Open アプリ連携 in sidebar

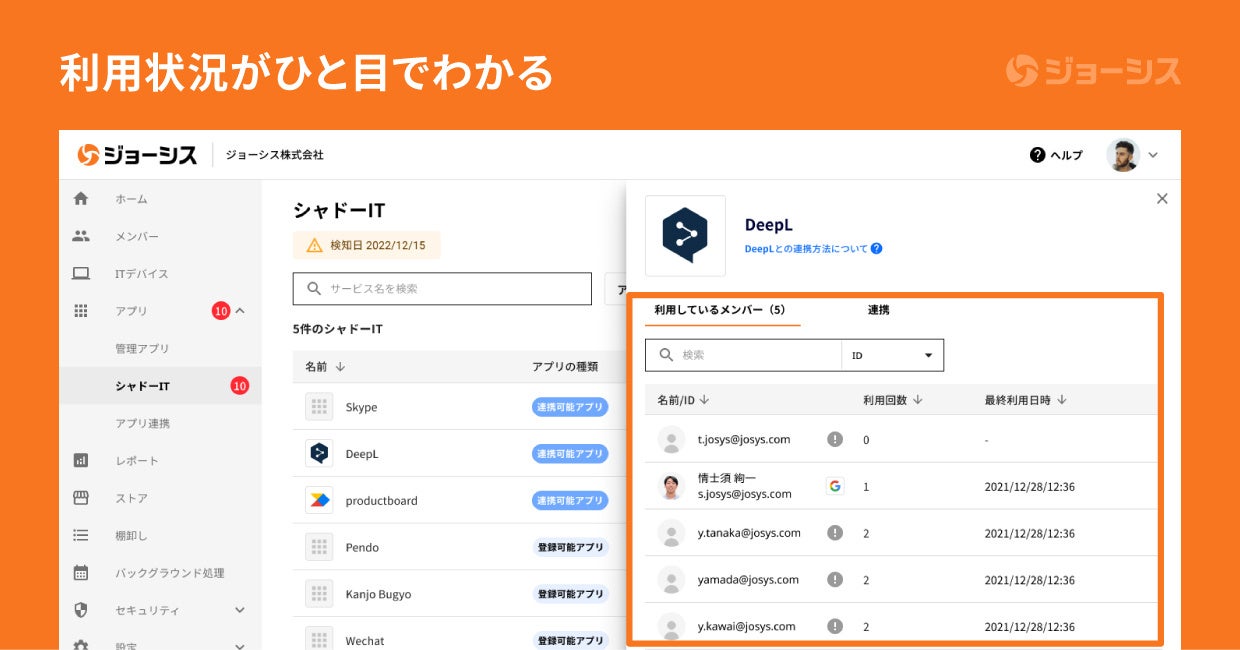point(142,423)
